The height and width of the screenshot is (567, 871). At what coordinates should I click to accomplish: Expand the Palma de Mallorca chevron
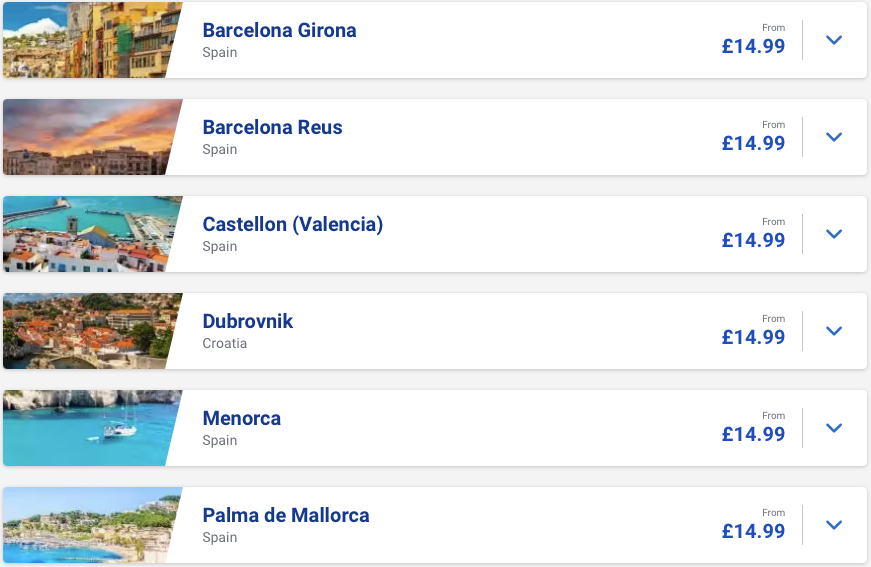coord(834,525)
